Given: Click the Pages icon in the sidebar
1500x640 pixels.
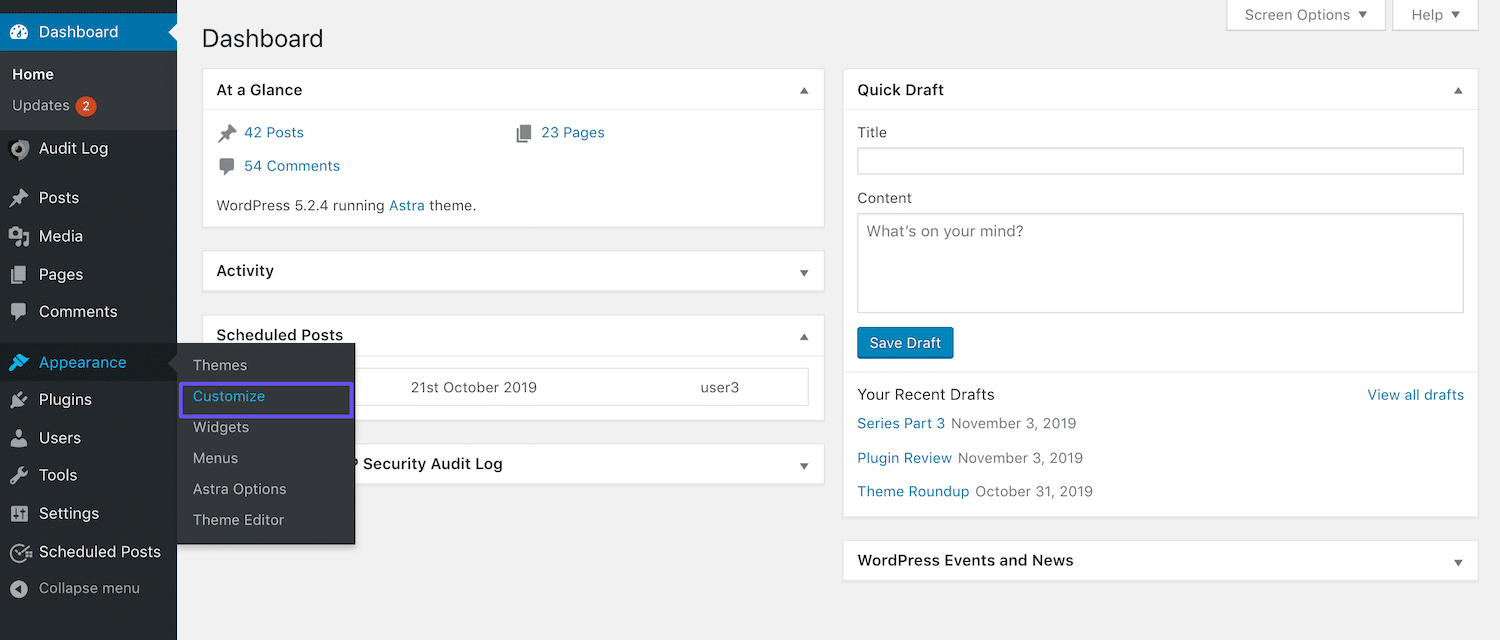Looking at the screenshot, I should [x=17, y=273].
